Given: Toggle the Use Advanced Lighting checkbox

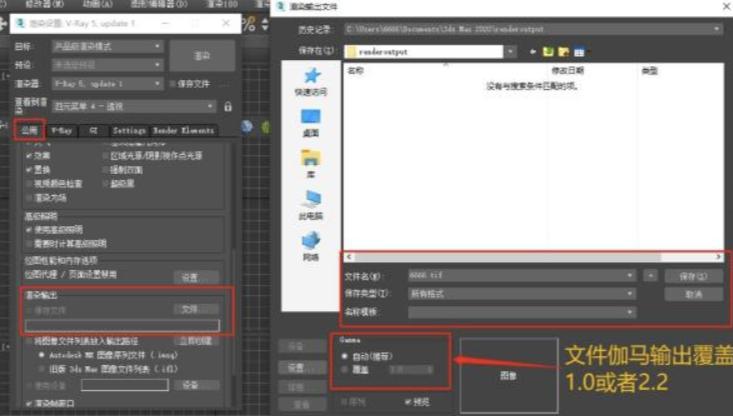Looking at the screenshot, I should (29, 230).
